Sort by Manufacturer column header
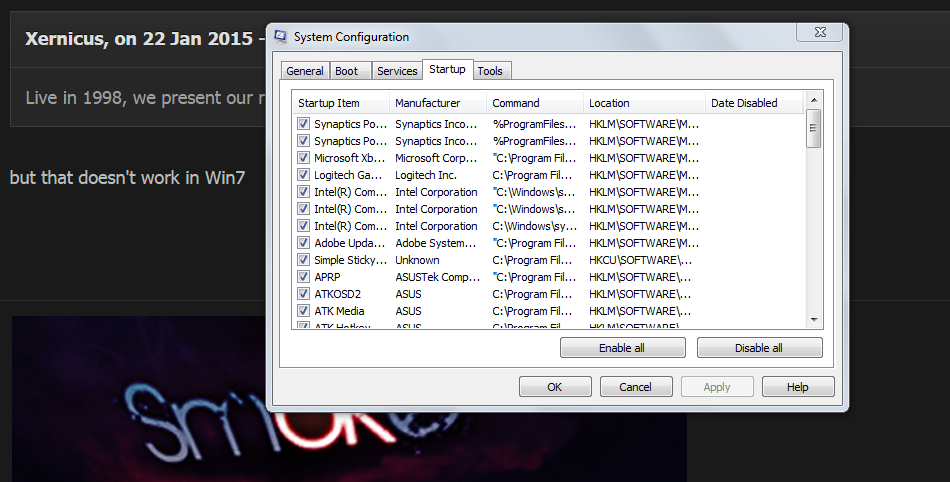 click(x=438, y=103)
